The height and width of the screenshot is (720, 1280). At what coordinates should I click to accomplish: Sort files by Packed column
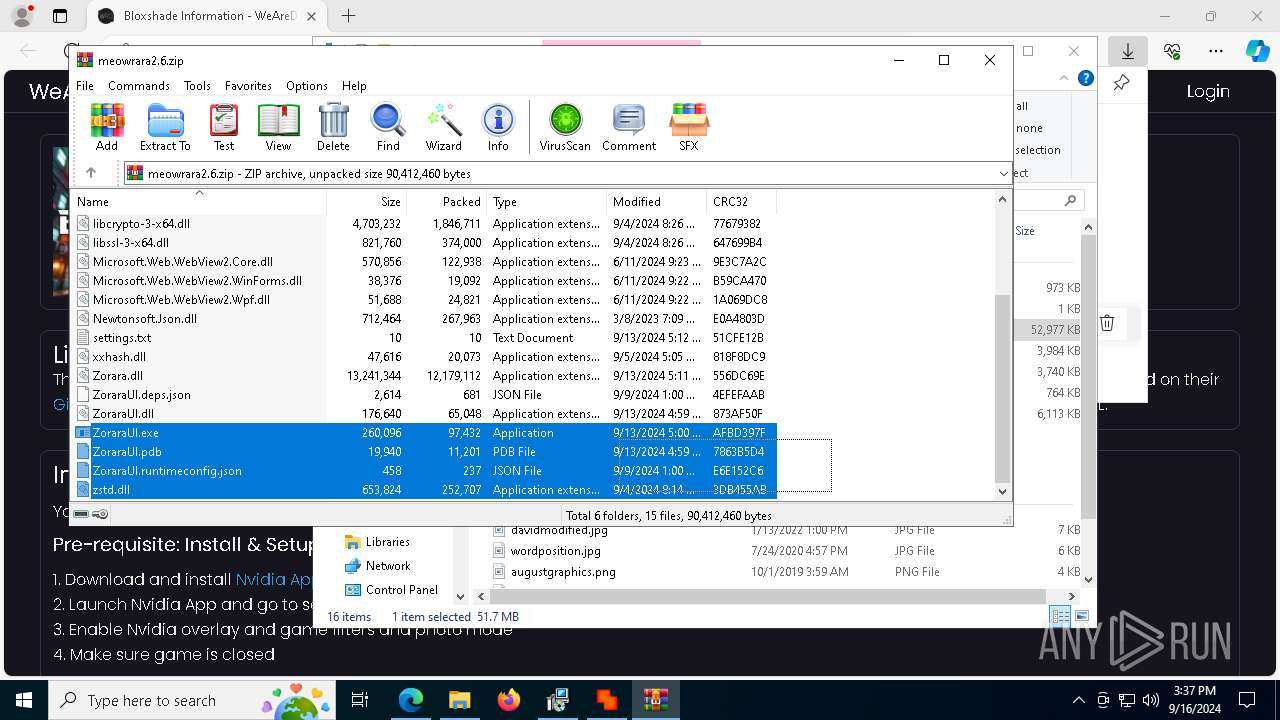(446, 202)
